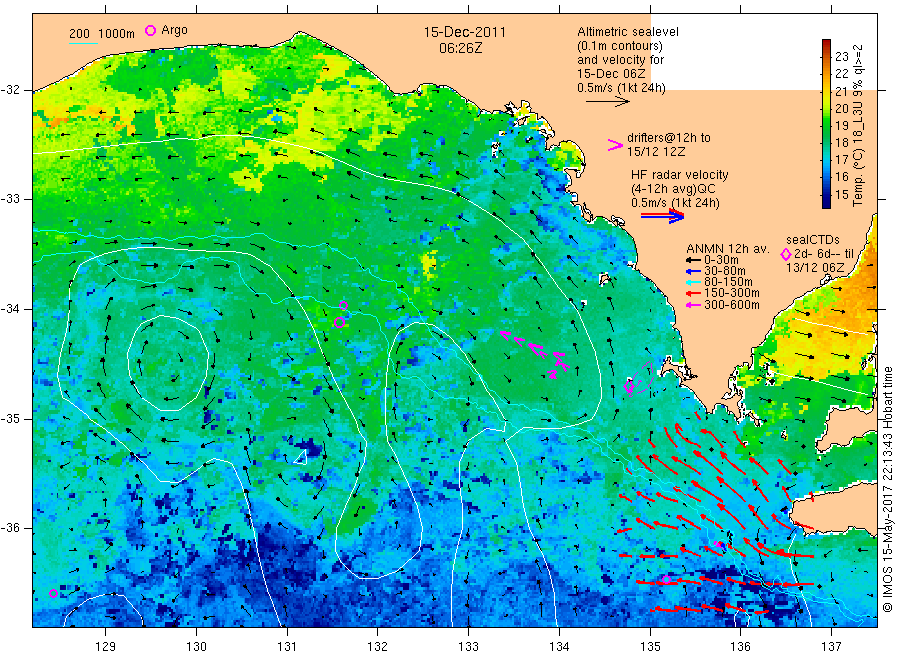This screenshot has width=900, height=660.
Task: Click the "300-600m" depth label
Action: (732, 305)
